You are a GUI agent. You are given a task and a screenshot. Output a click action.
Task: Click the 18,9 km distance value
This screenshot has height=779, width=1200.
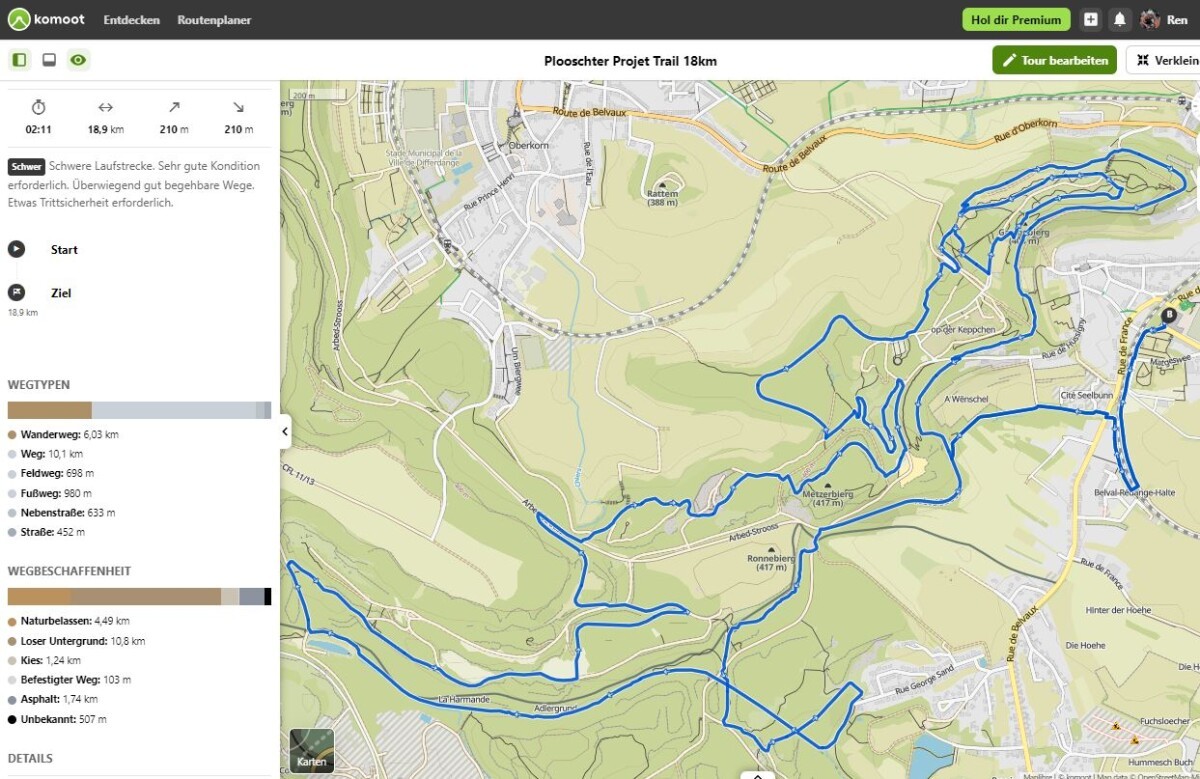[x=106, y=129]
